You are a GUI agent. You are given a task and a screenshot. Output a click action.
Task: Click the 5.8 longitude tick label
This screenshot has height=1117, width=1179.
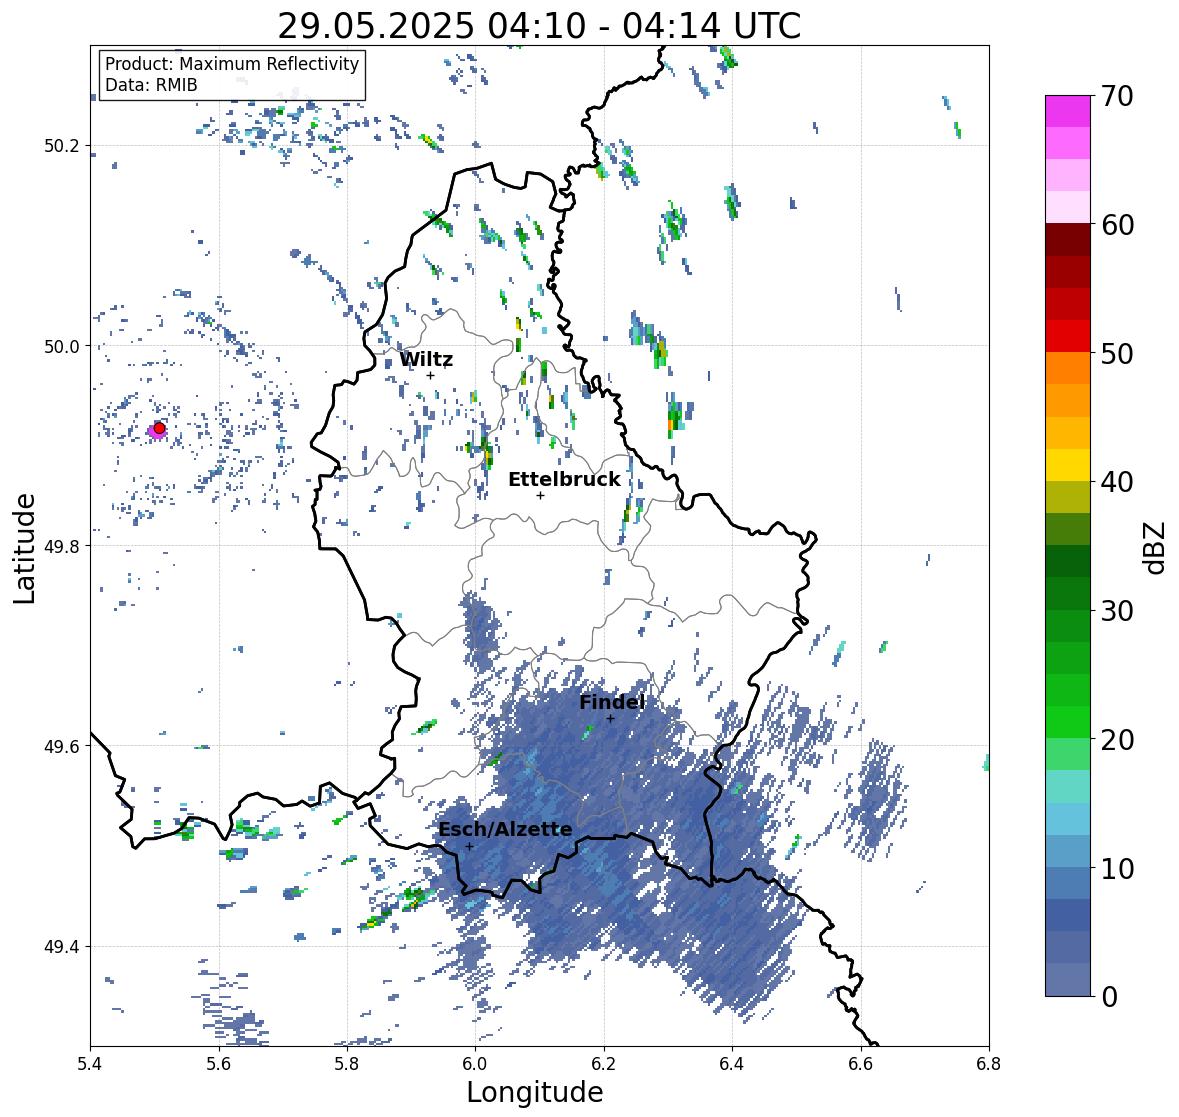click(x=347, y=1064)
